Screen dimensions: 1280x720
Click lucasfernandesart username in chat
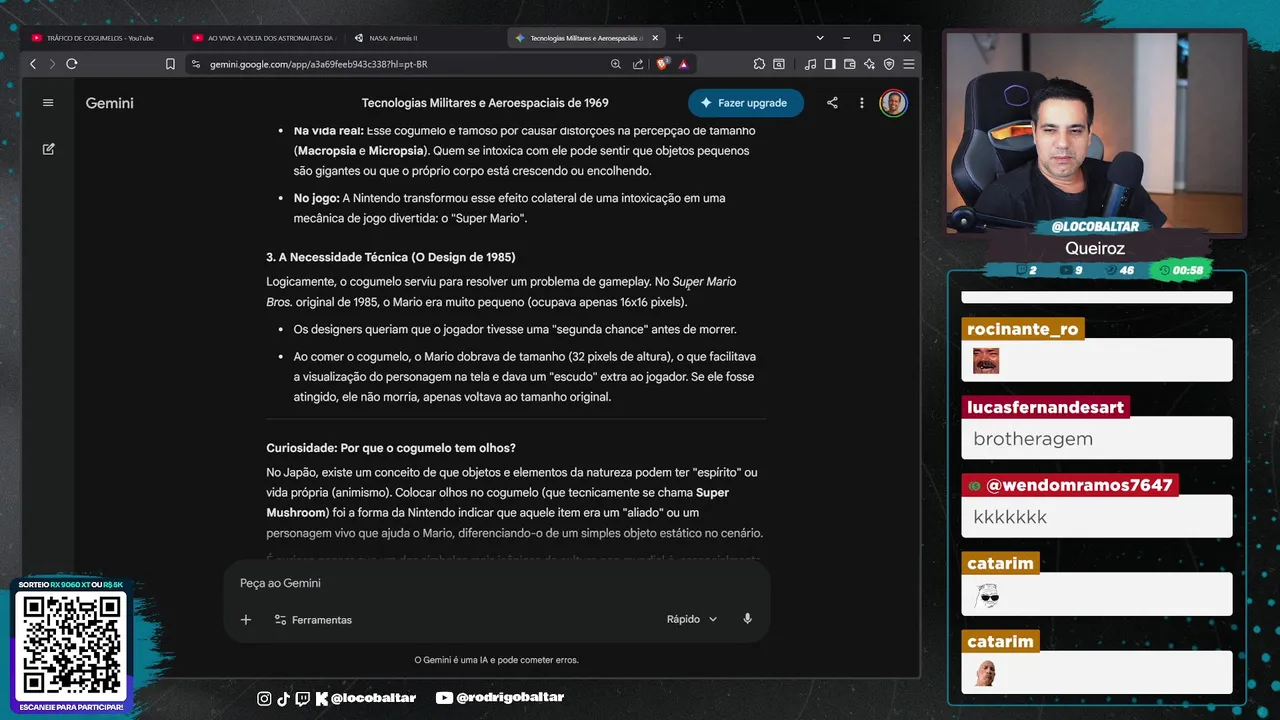(1046, 407)
